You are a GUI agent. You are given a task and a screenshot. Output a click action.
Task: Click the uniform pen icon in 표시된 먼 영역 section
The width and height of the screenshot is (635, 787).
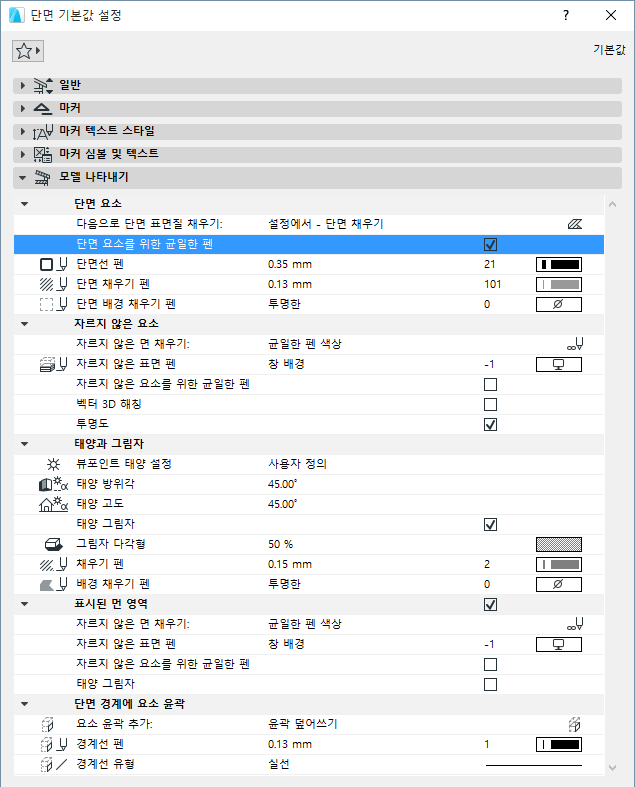click(x=575, y=624)
